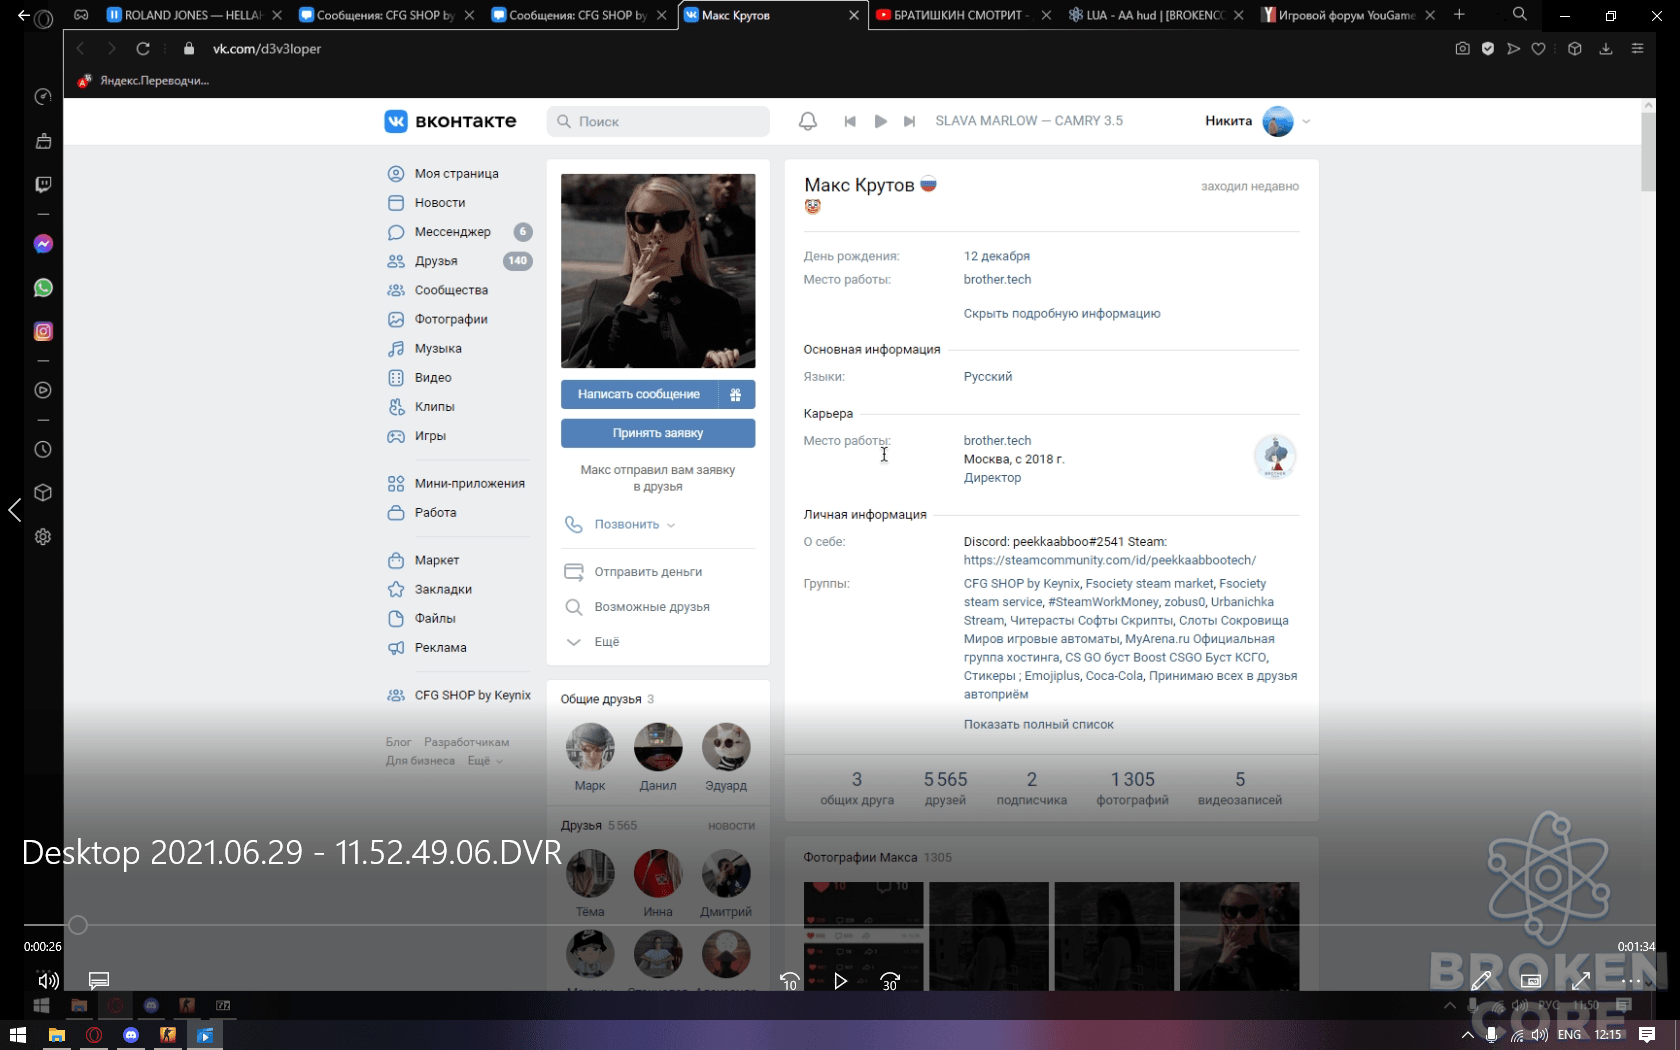Seek using the video progress slider handle
Image resolution: width=1680 pixels, height=1050 pixels.
(78, 925)
